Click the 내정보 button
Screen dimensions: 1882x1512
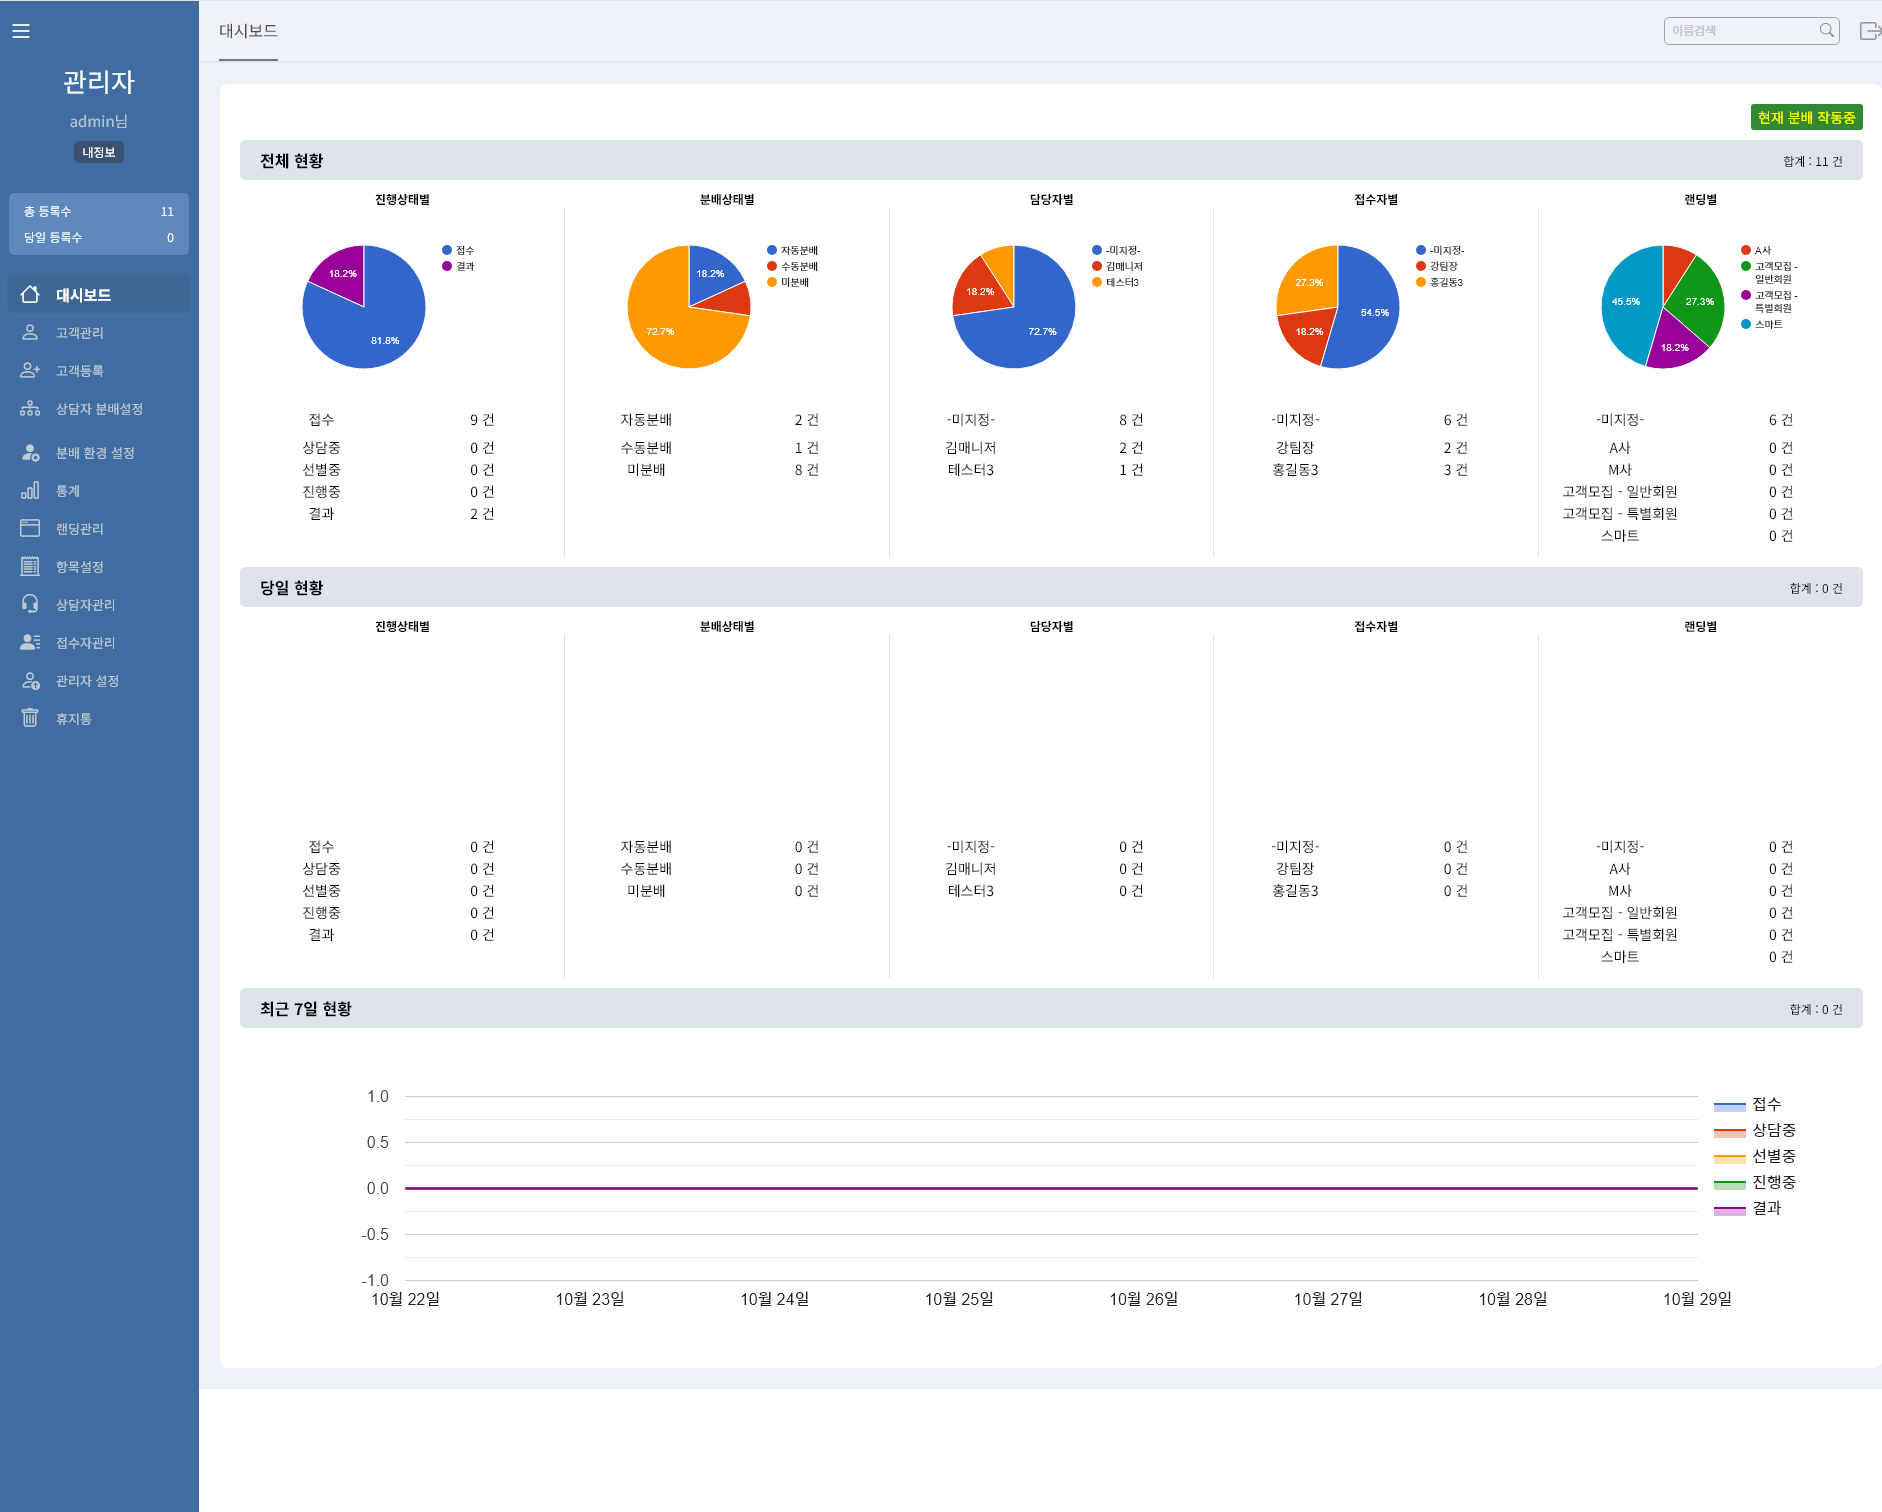(x=98, y=152)
